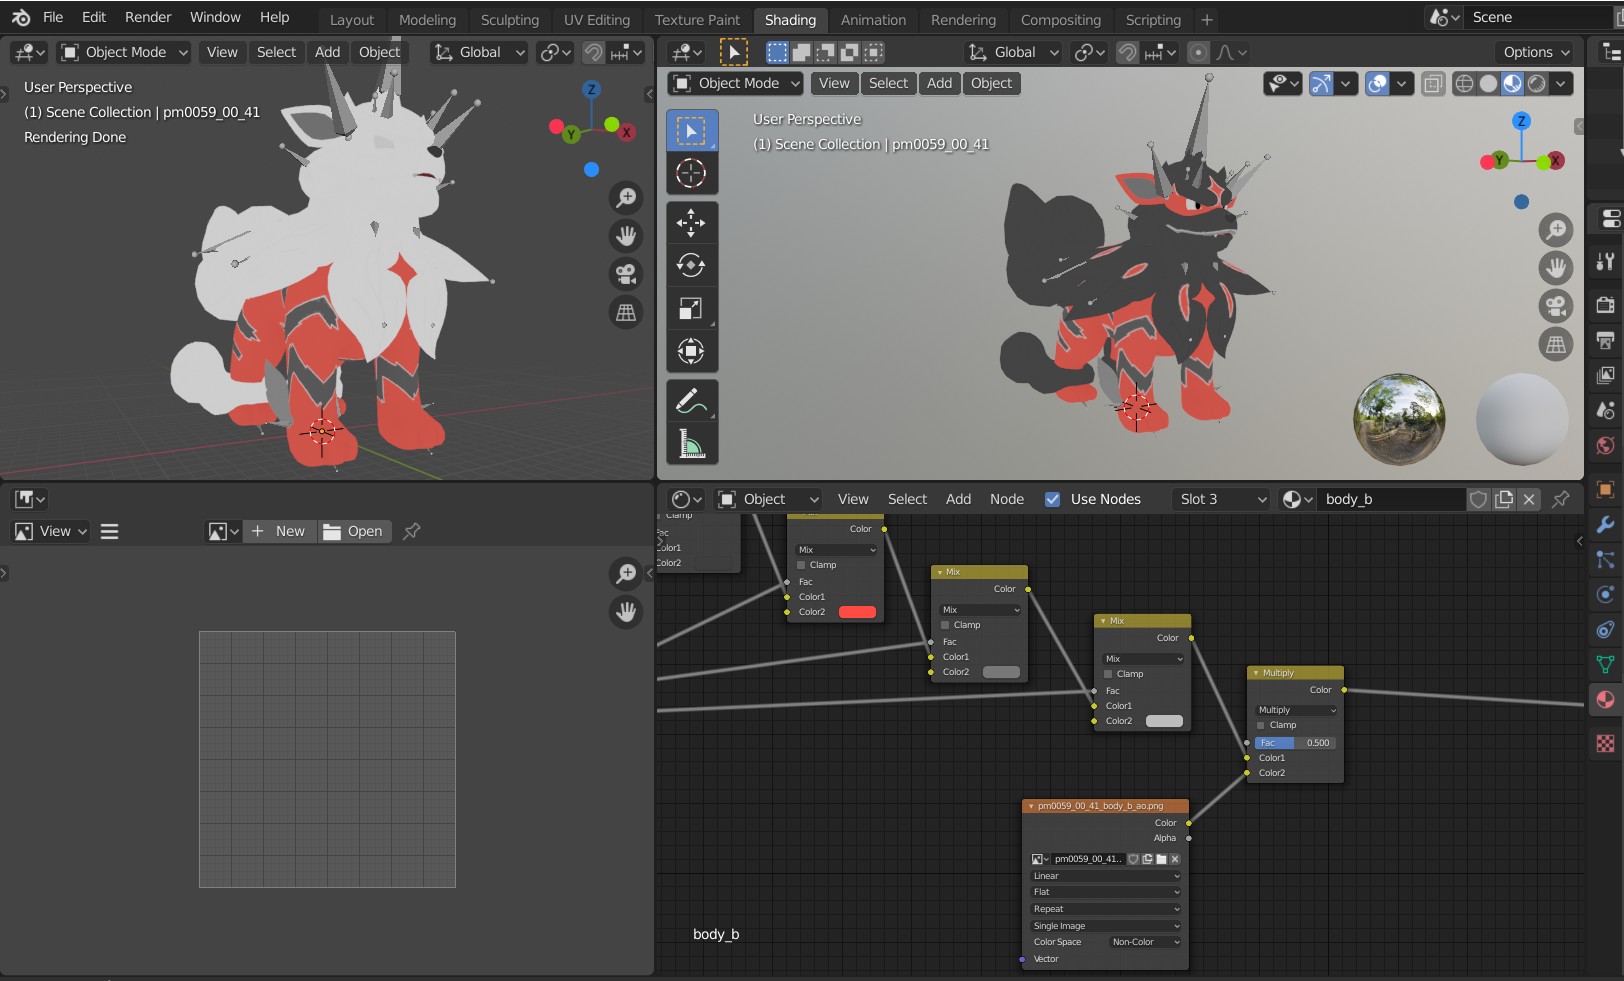Pick the Scale tool in the toolbar
1624x981 pixels.
[x=691, y=308]
